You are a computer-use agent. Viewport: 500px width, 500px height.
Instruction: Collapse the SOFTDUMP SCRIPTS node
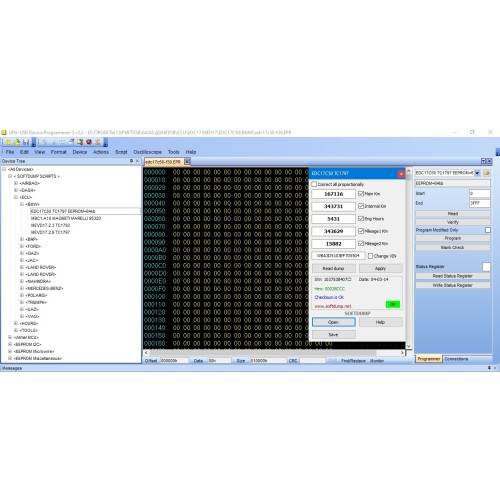pyautogui.click(x=10, y=176)
